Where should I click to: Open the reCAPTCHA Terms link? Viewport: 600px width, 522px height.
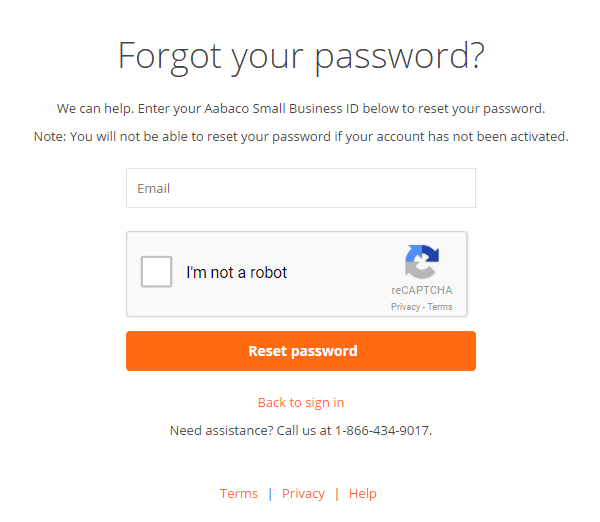coord(440,307)
